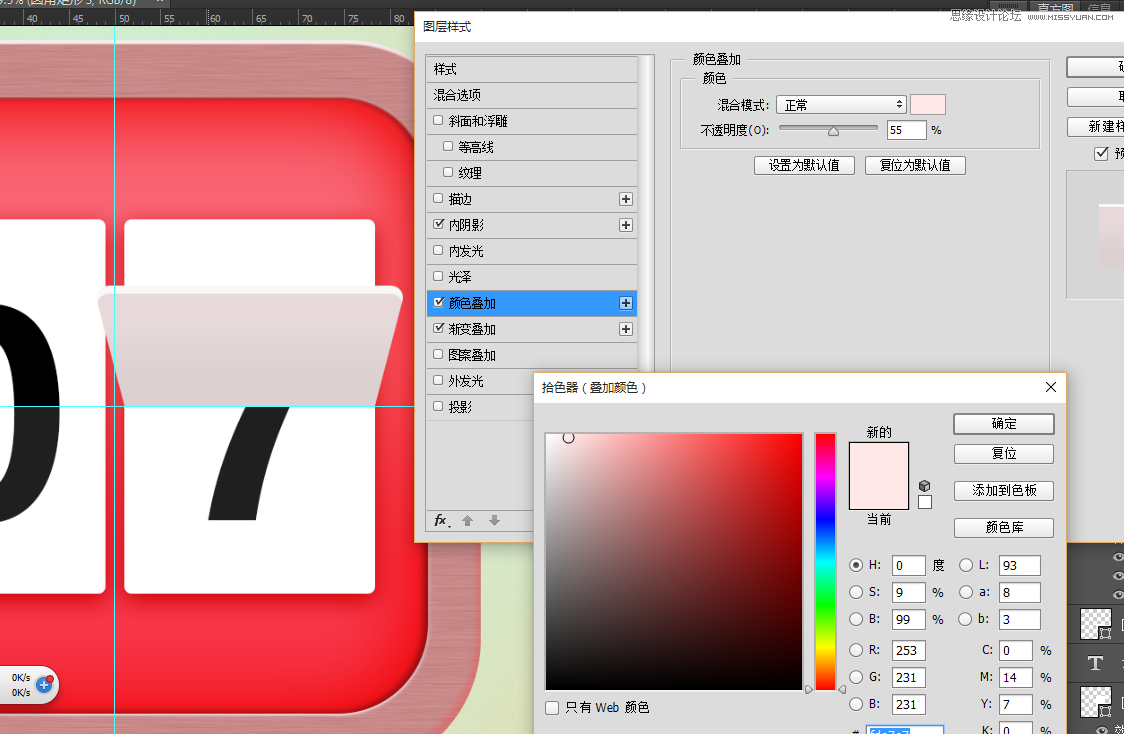
Task: Open the 混合模式 dropdown
Action: click(x=841, y=105)
